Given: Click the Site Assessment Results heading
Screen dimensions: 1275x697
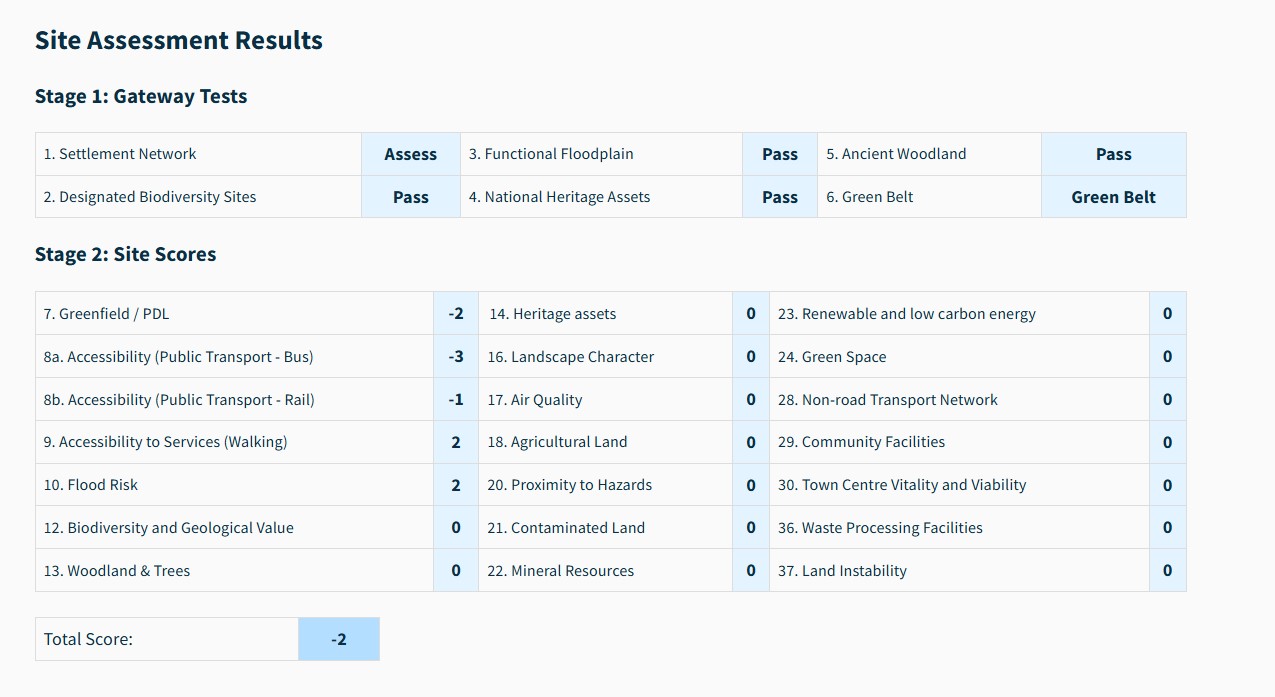Looking at the screenshot, I should click(179, 41).
